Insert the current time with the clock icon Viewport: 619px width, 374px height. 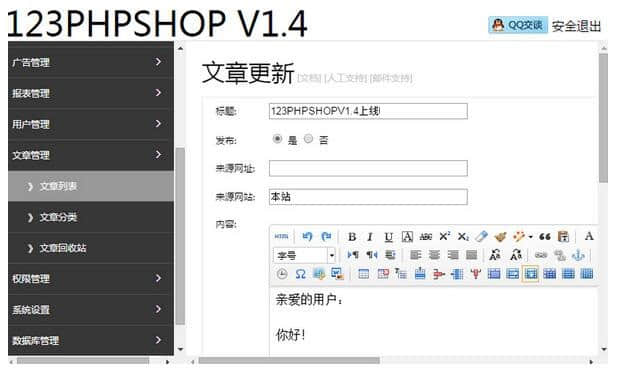(281, 274)
